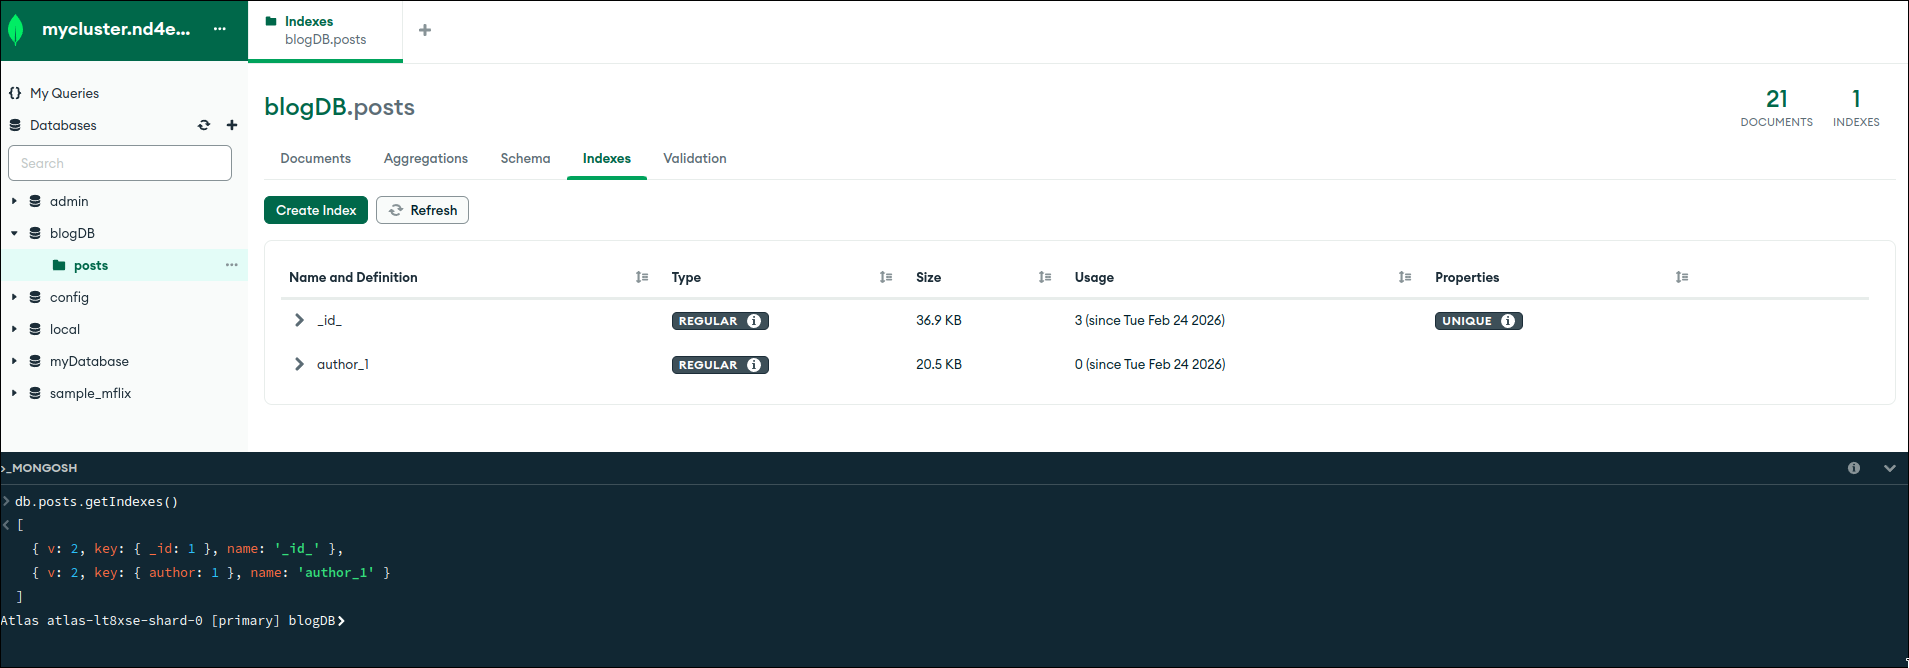This screenshot has width=1909, height=668.
Task: Focus the sidebar Search field
Action: (x=120, y=163)
